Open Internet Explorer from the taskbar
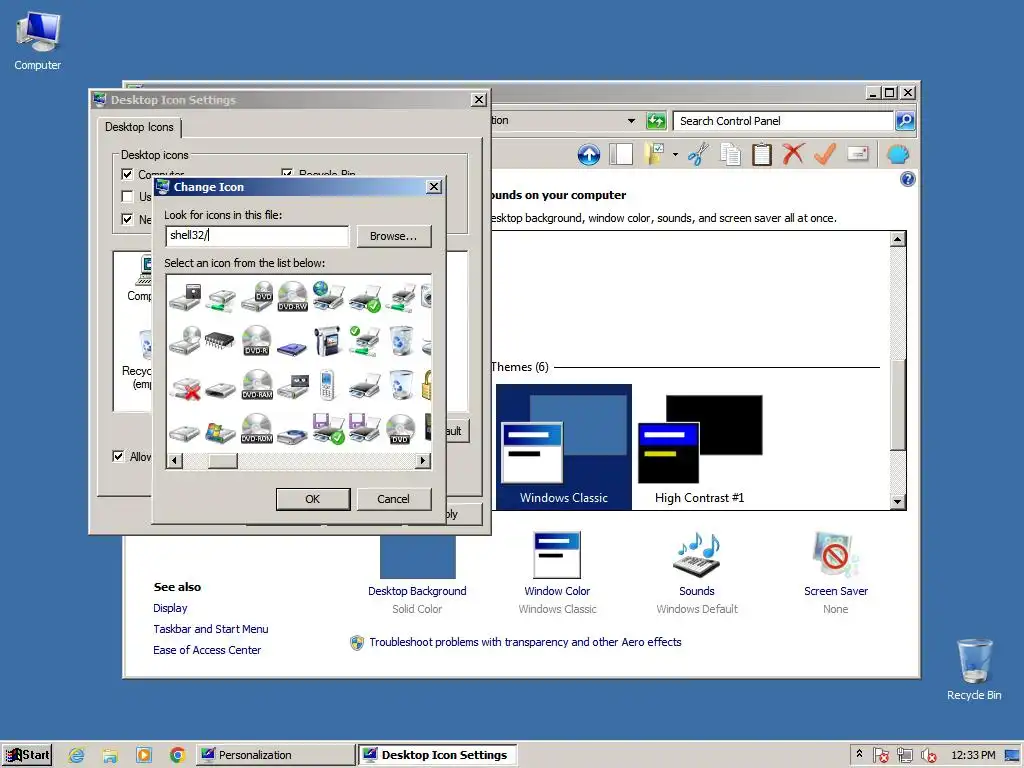 point(76,755)
